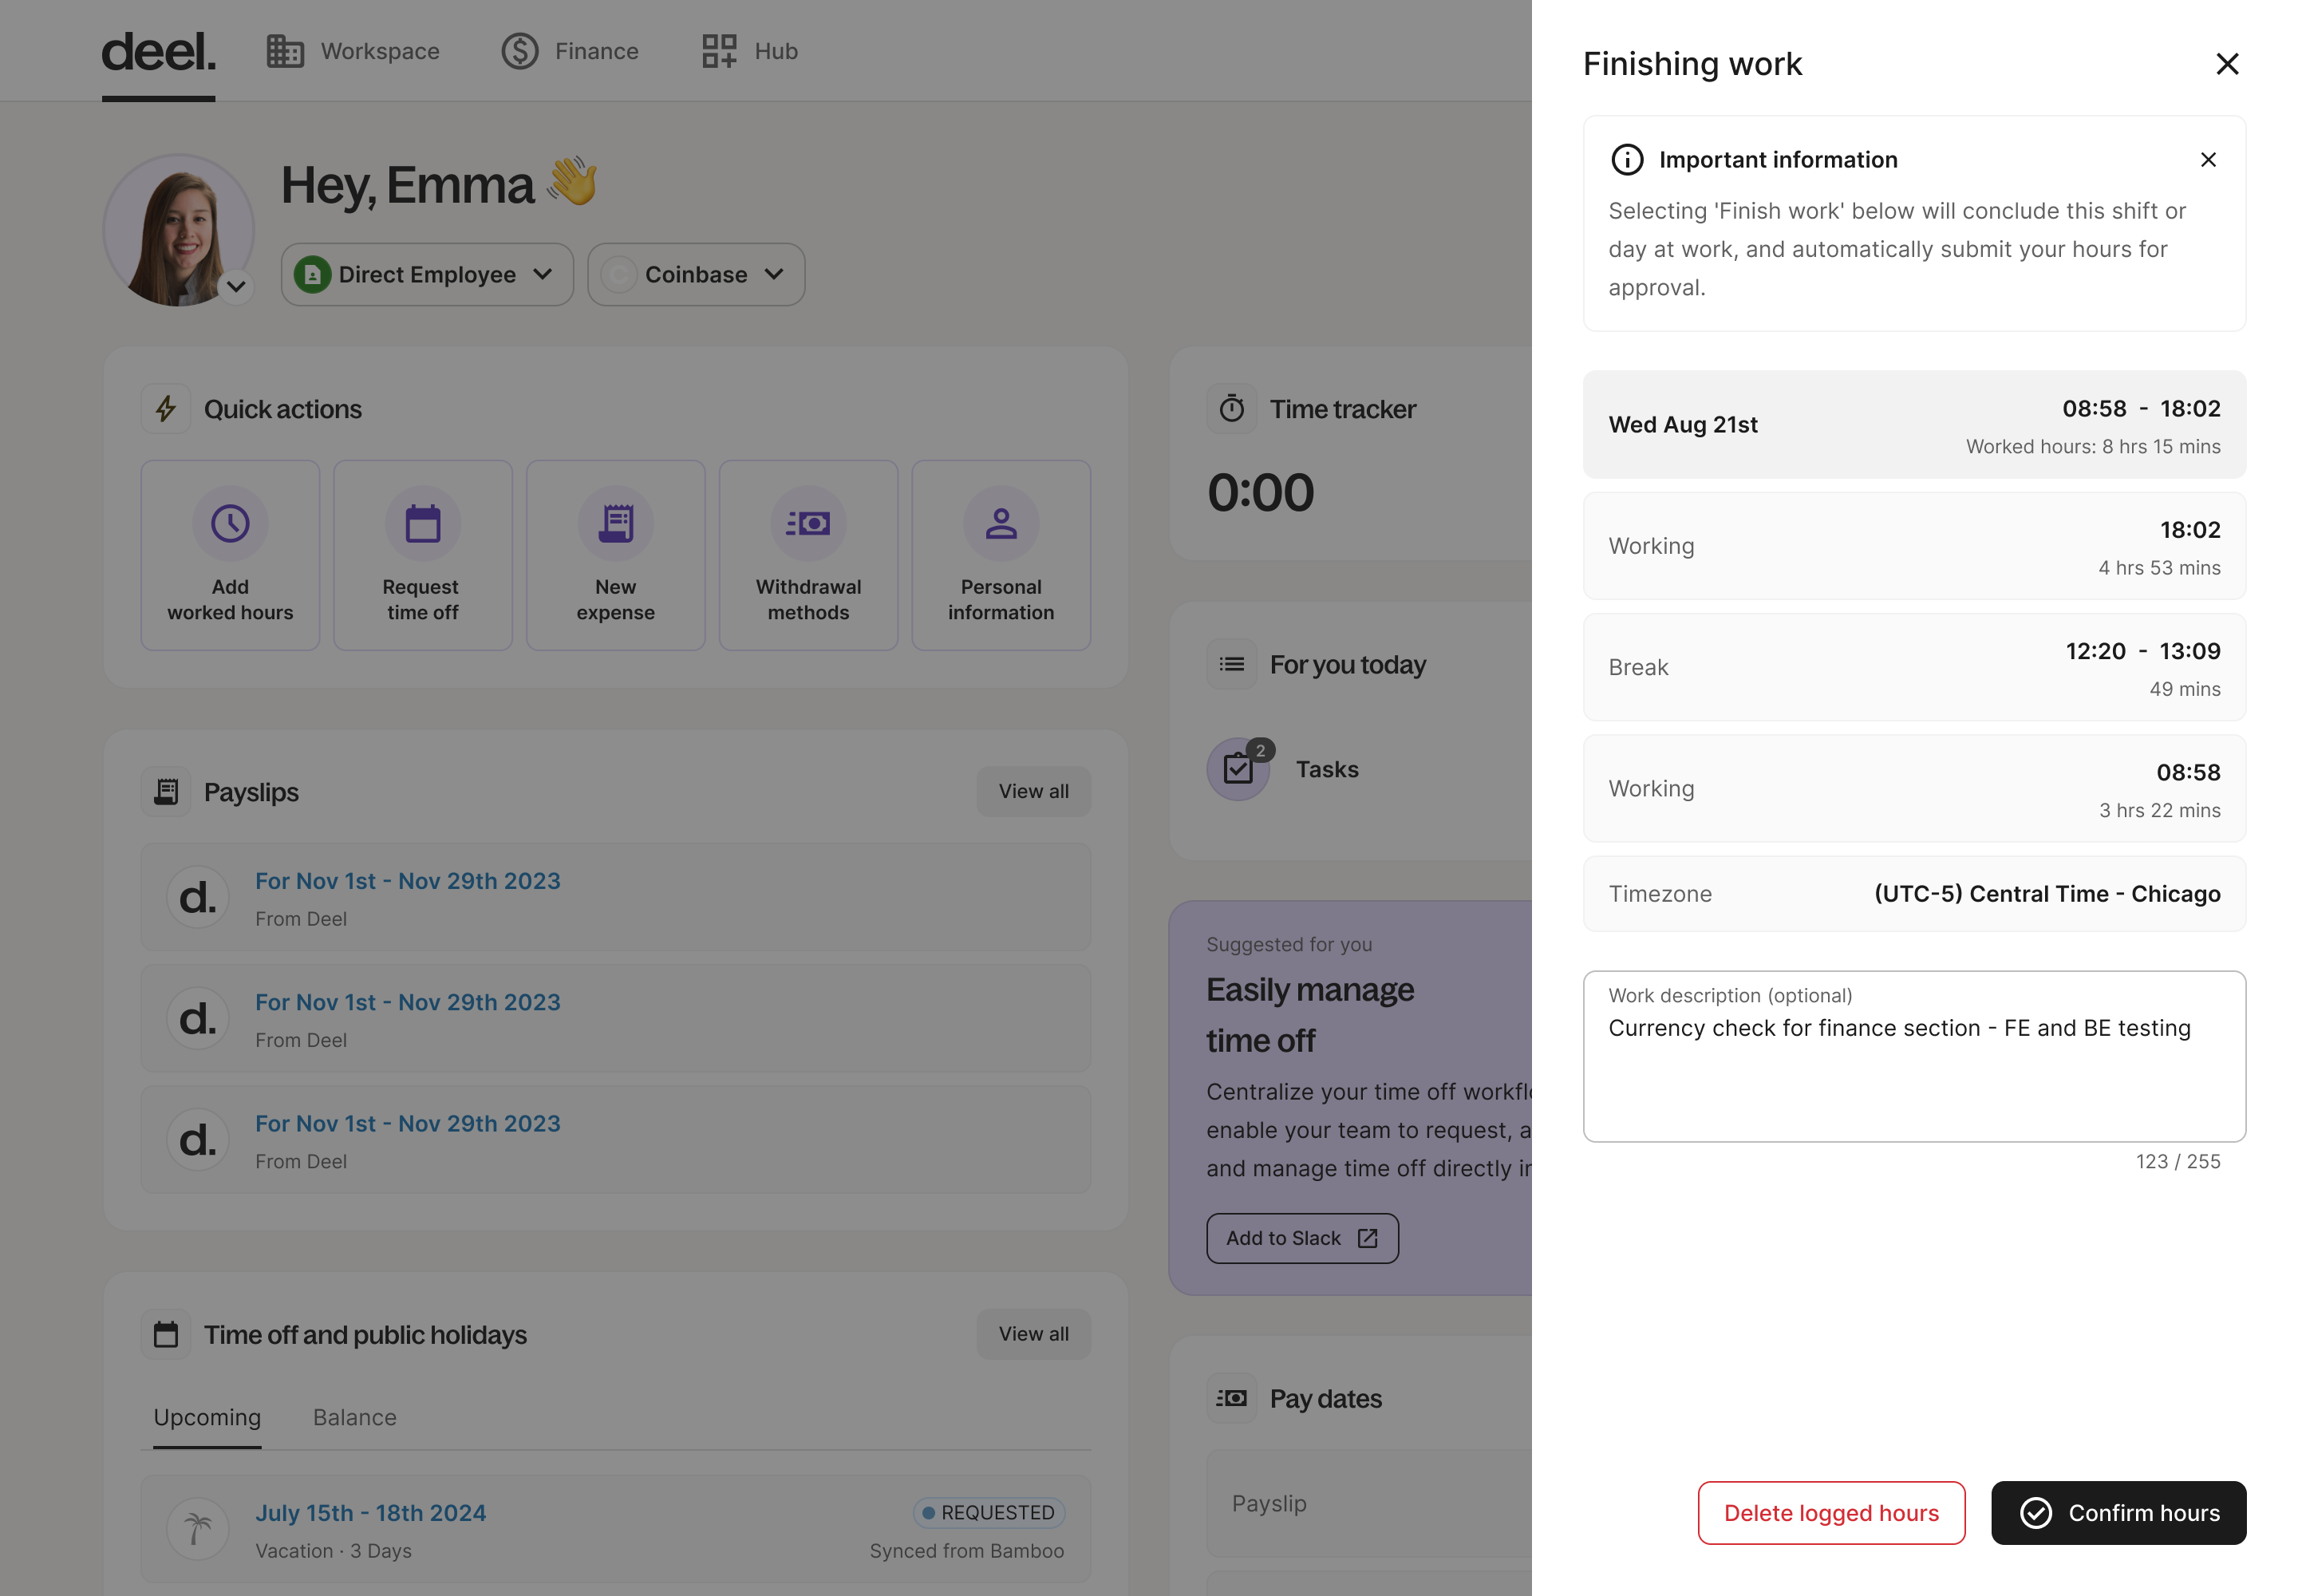Click the Workspace building icon
The image size is (2298, 1596).
tap(285, 51)
